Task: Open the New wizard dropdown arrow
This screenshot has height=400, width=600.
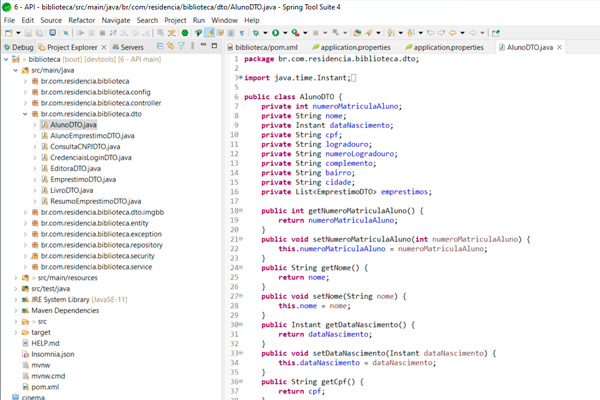Action: pyautogui.click(x=18, y=33)
